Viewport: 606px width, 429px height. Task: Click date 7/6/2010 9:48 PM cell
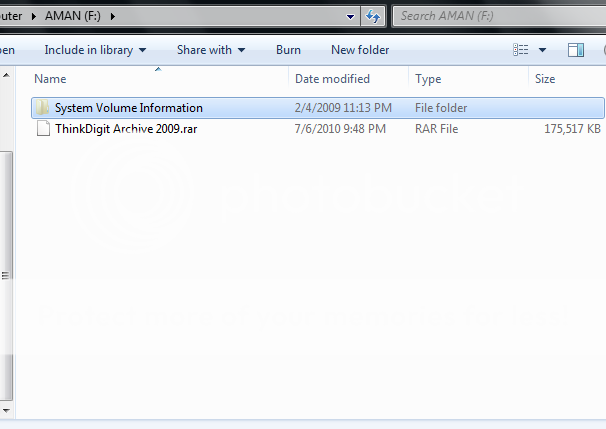(x=340, y=129)
